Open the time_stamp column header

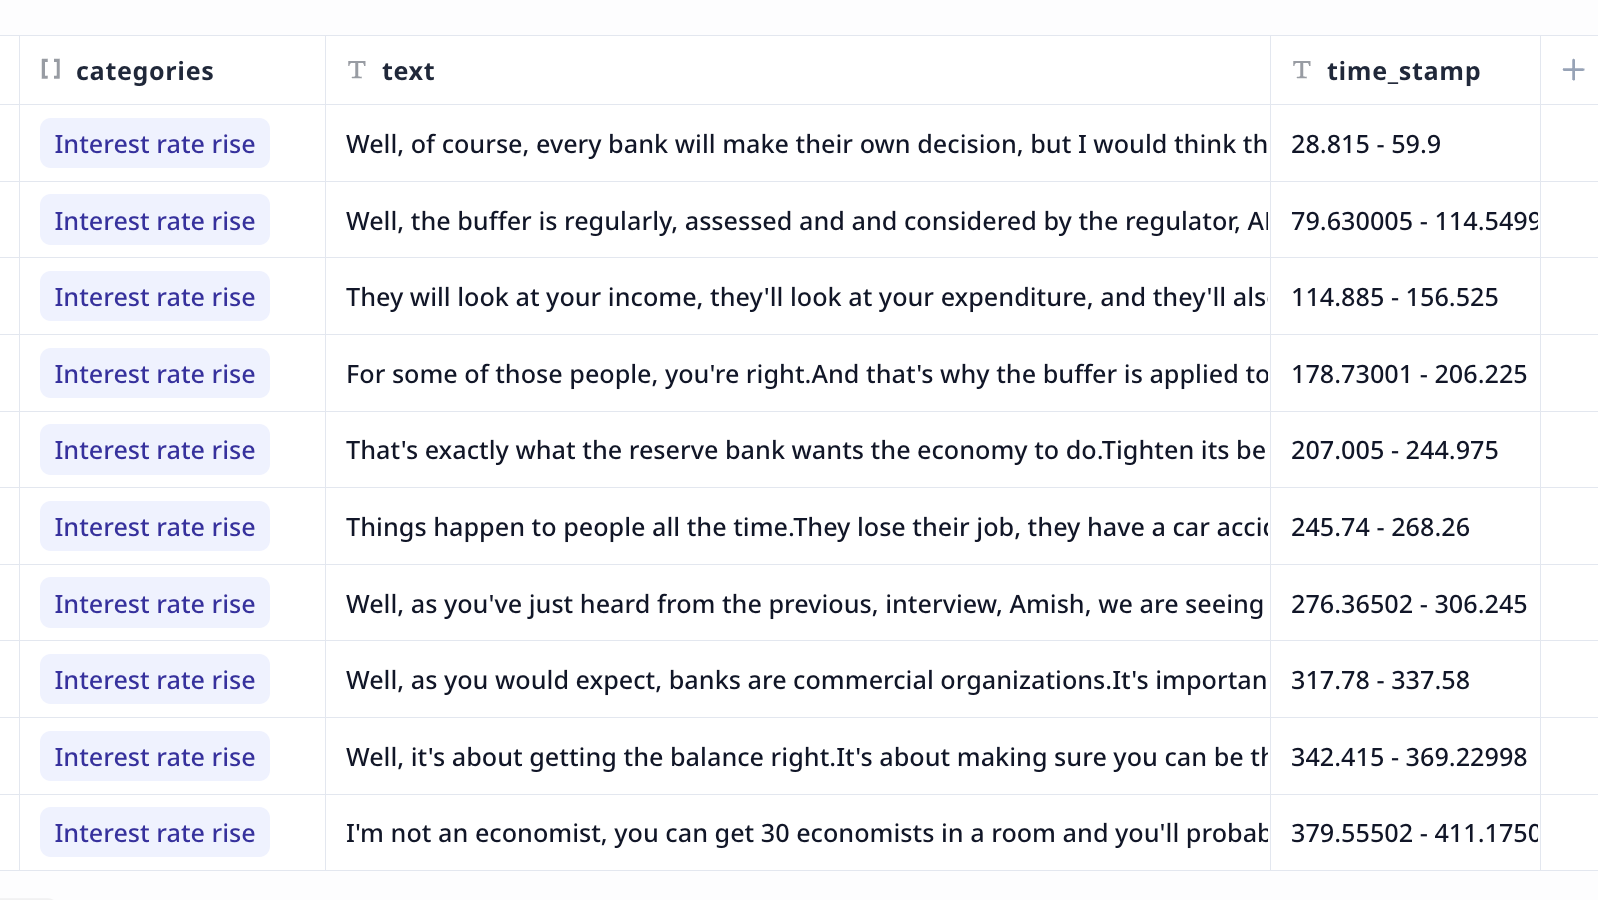pyautogui.click(x=1405, y=70)
